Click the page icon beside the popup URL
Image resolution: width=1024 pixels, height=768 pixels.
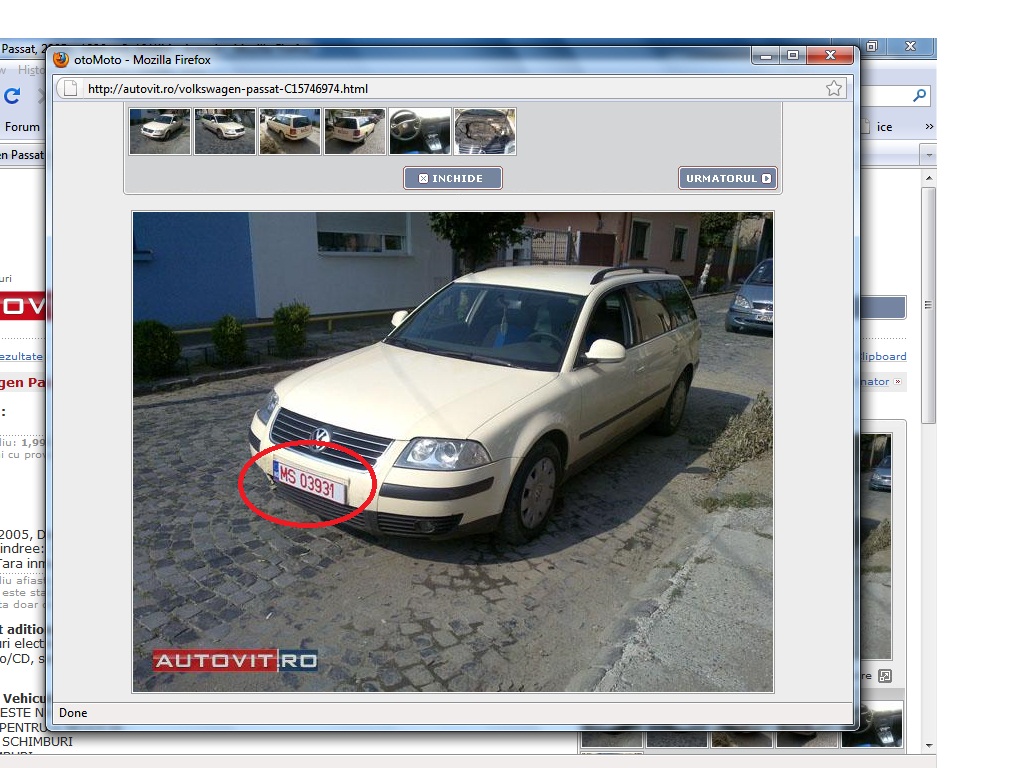(x=70, y=89)
